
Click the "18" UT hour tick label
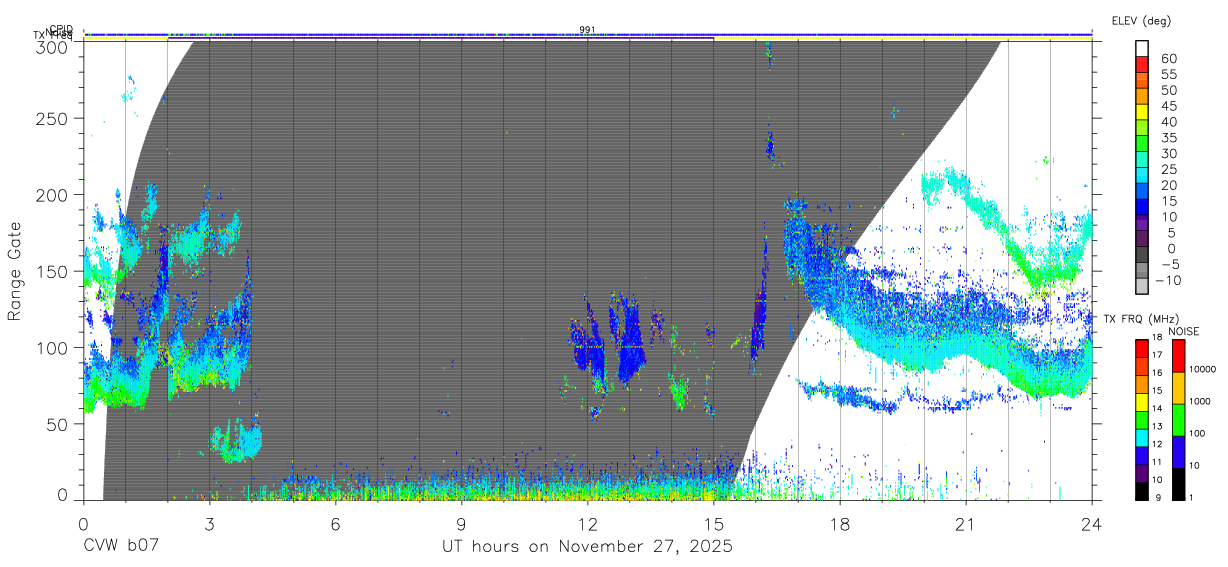click(839, 524)
